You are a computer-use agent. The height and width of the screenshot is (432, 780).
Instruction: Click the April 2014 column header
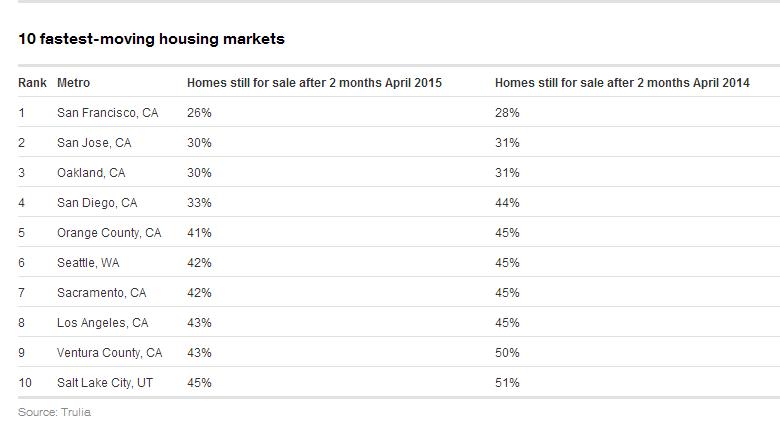click(622, 83)
